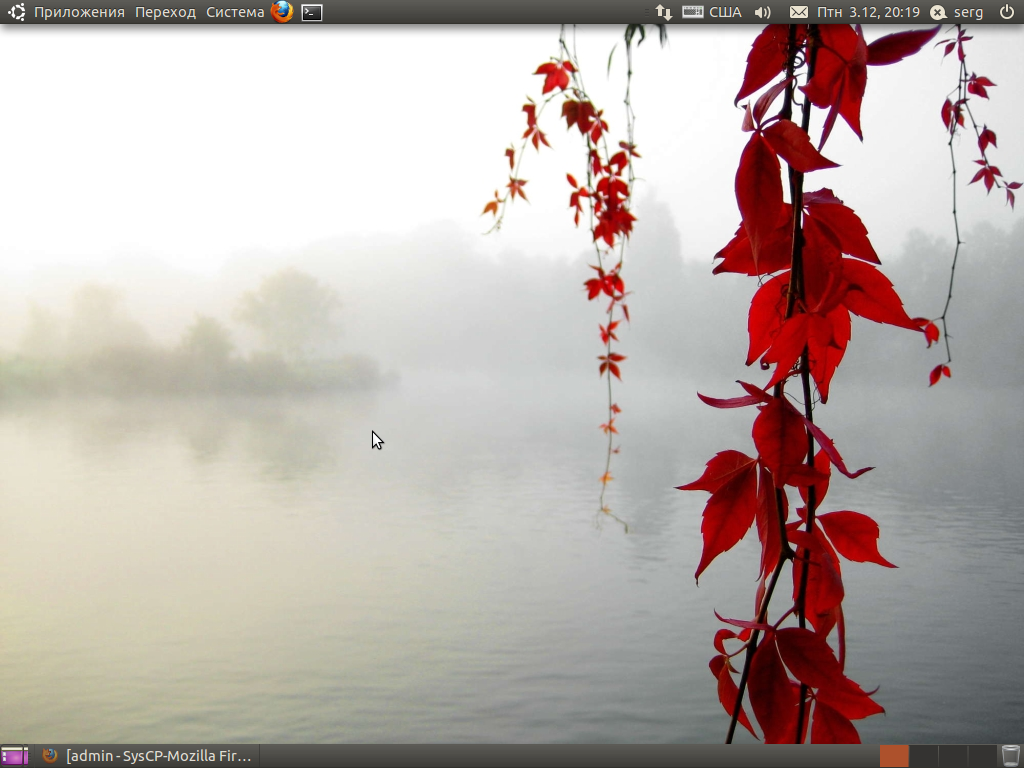Viewport: 1024px width, 768px height.
Task: Select the orange active workspace
Action: point(894,756)
